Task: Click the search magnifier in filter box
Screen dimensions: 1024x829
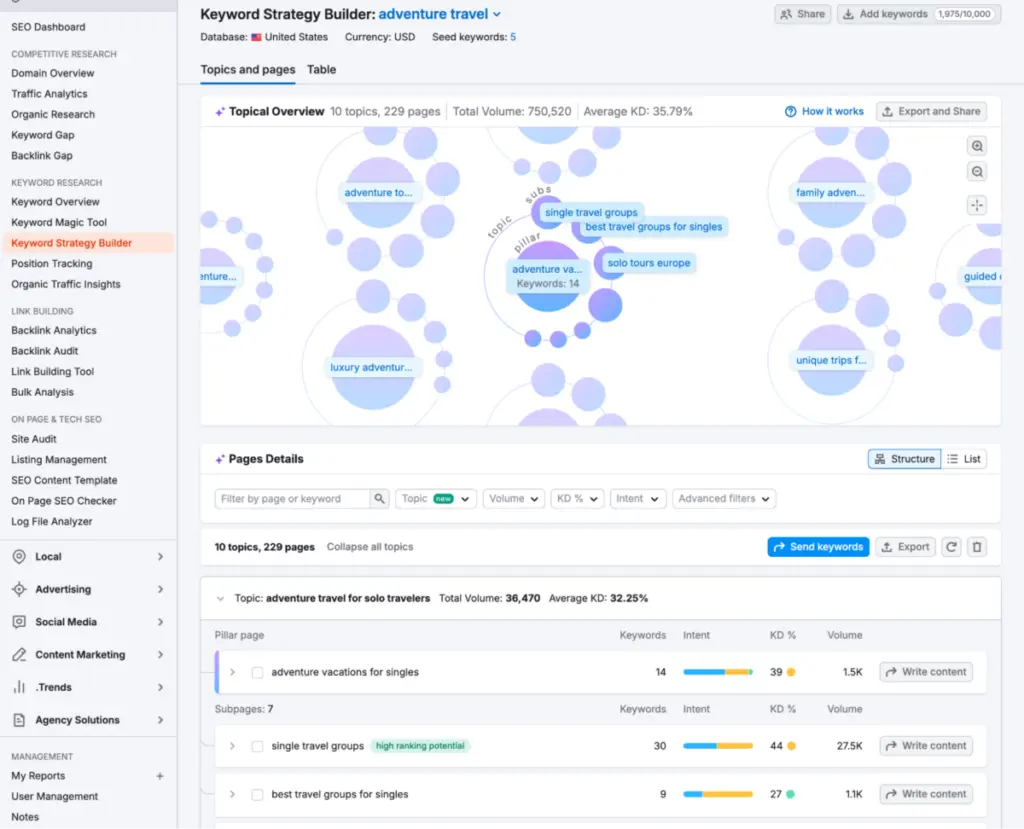Action: point(379,499)
